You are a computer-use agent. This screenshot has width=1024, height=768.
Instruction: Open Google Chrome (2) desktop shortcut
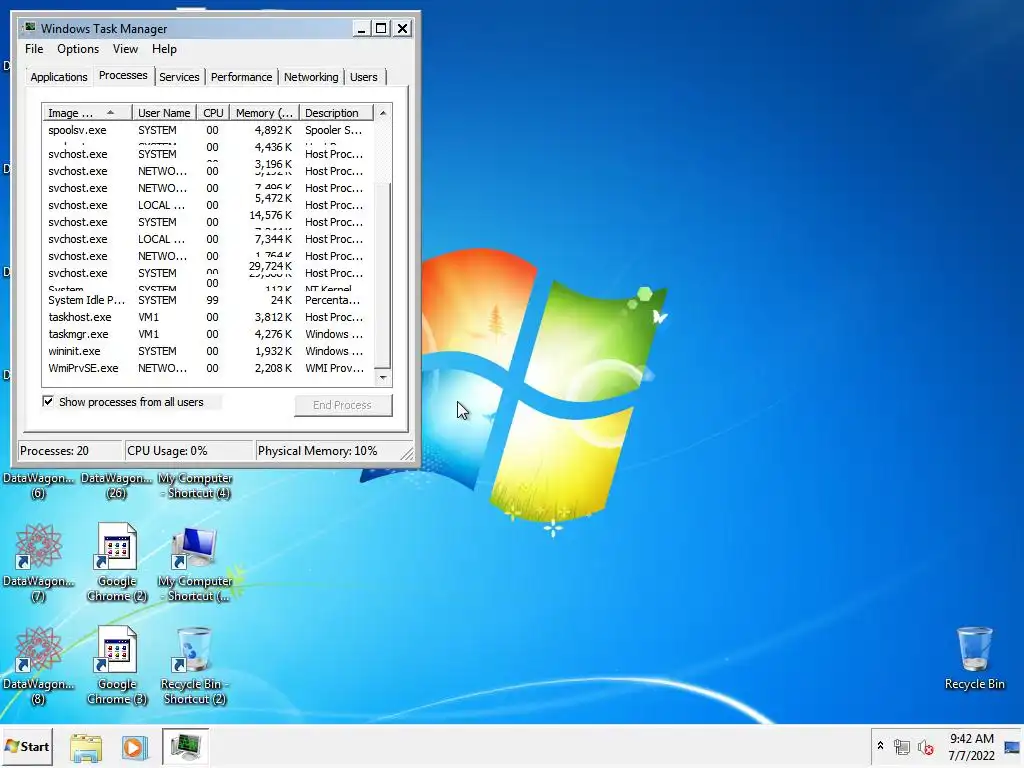click(116, 546)
